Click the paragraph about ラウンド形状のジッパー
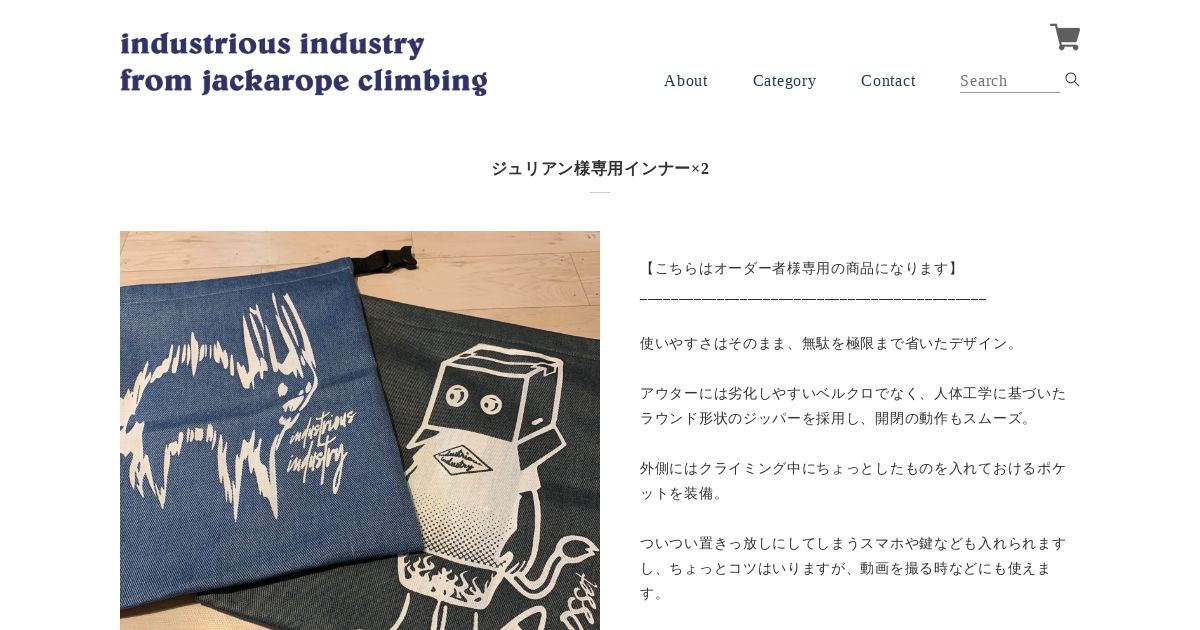The height and width of the screenshot is (630, 1200). coord(853,406)
